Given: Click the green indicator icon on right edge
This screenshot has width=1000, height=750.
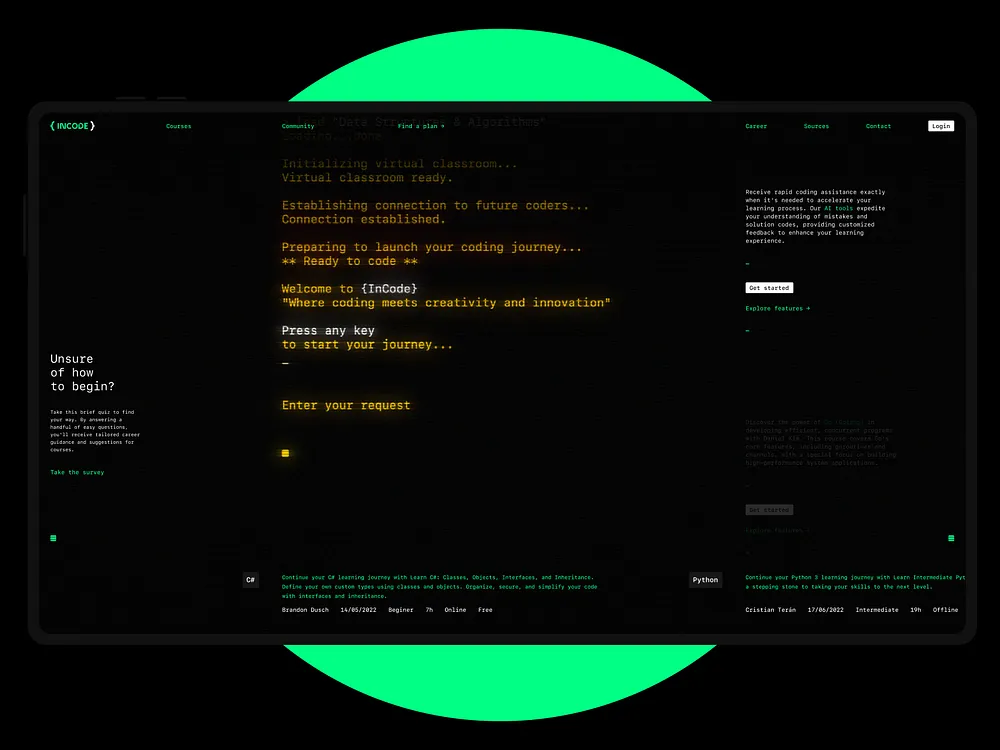Looking at the screenshot, I should 949,538.
